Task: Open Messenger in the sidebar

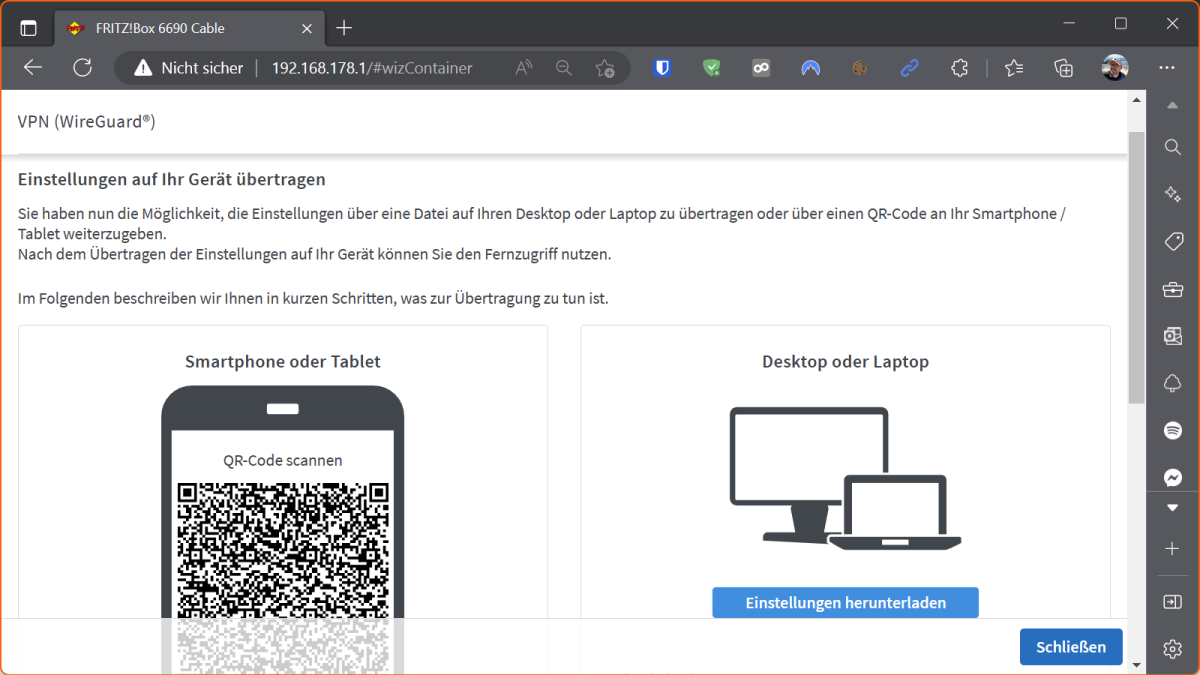Action: click(1173, 477)
